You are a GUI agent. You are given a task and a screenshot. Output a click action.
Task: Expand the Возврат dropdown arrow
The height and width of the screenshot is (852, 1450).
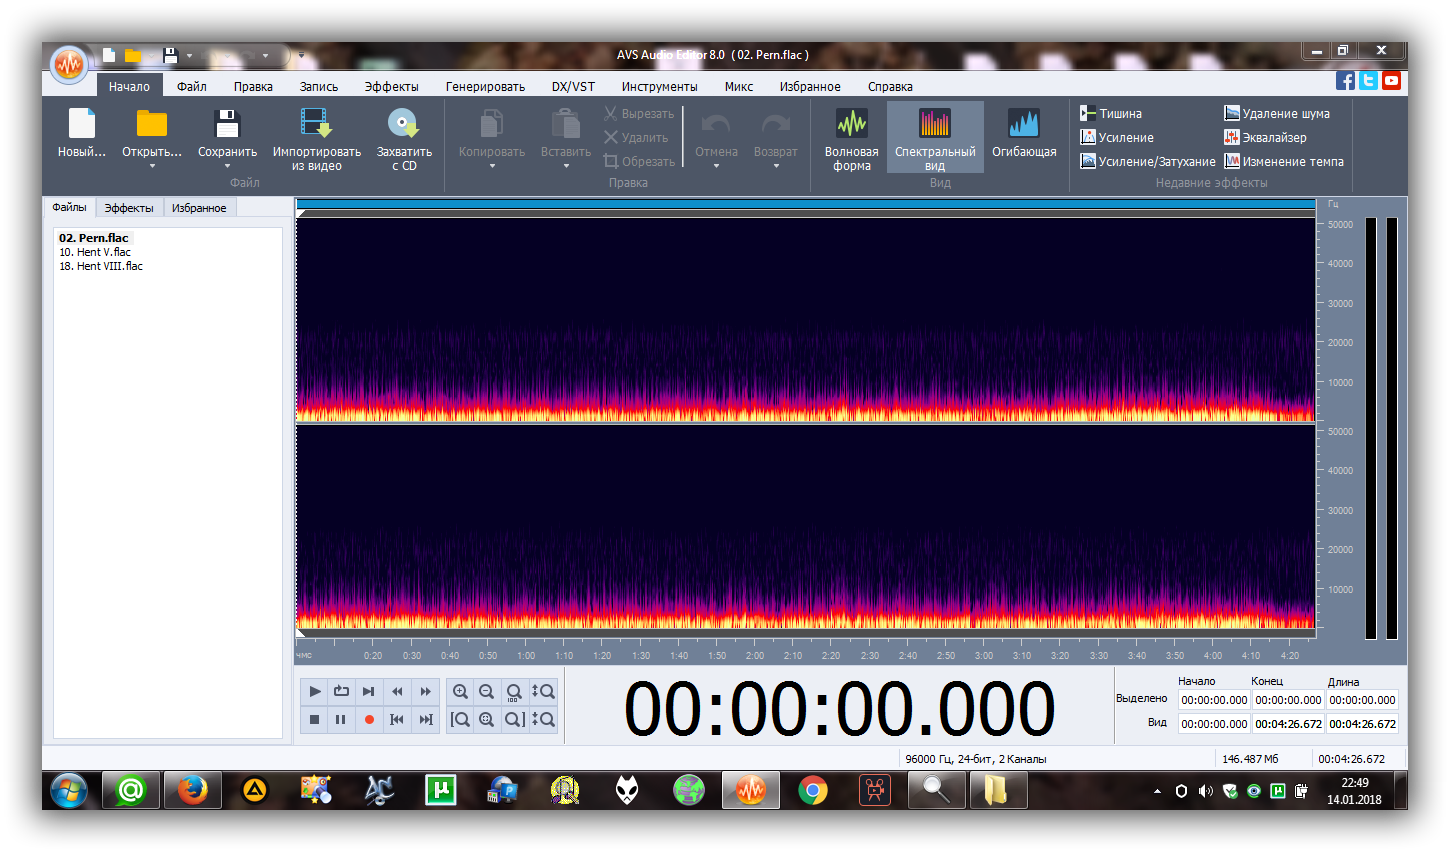click(x=776, y=166)
